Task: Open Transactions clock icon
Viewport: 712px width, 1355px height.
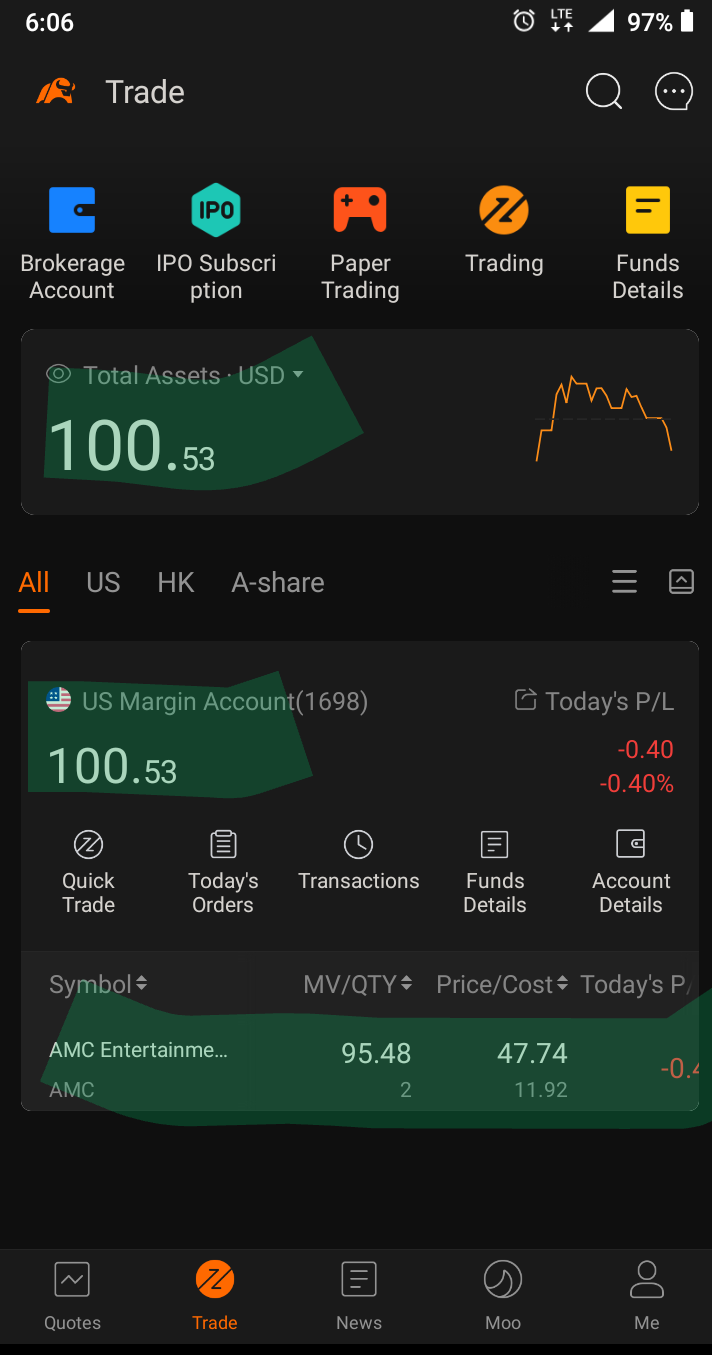Action: (x=358, y=846)
